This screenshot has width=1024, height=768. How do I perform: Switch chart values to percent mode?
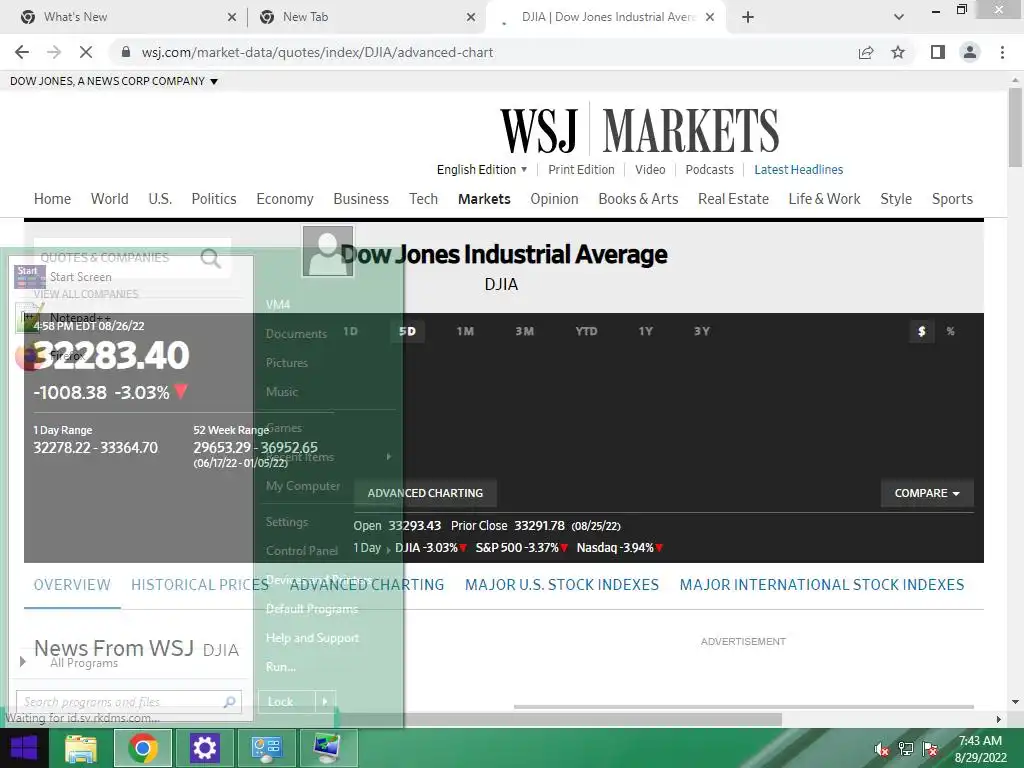950,331
